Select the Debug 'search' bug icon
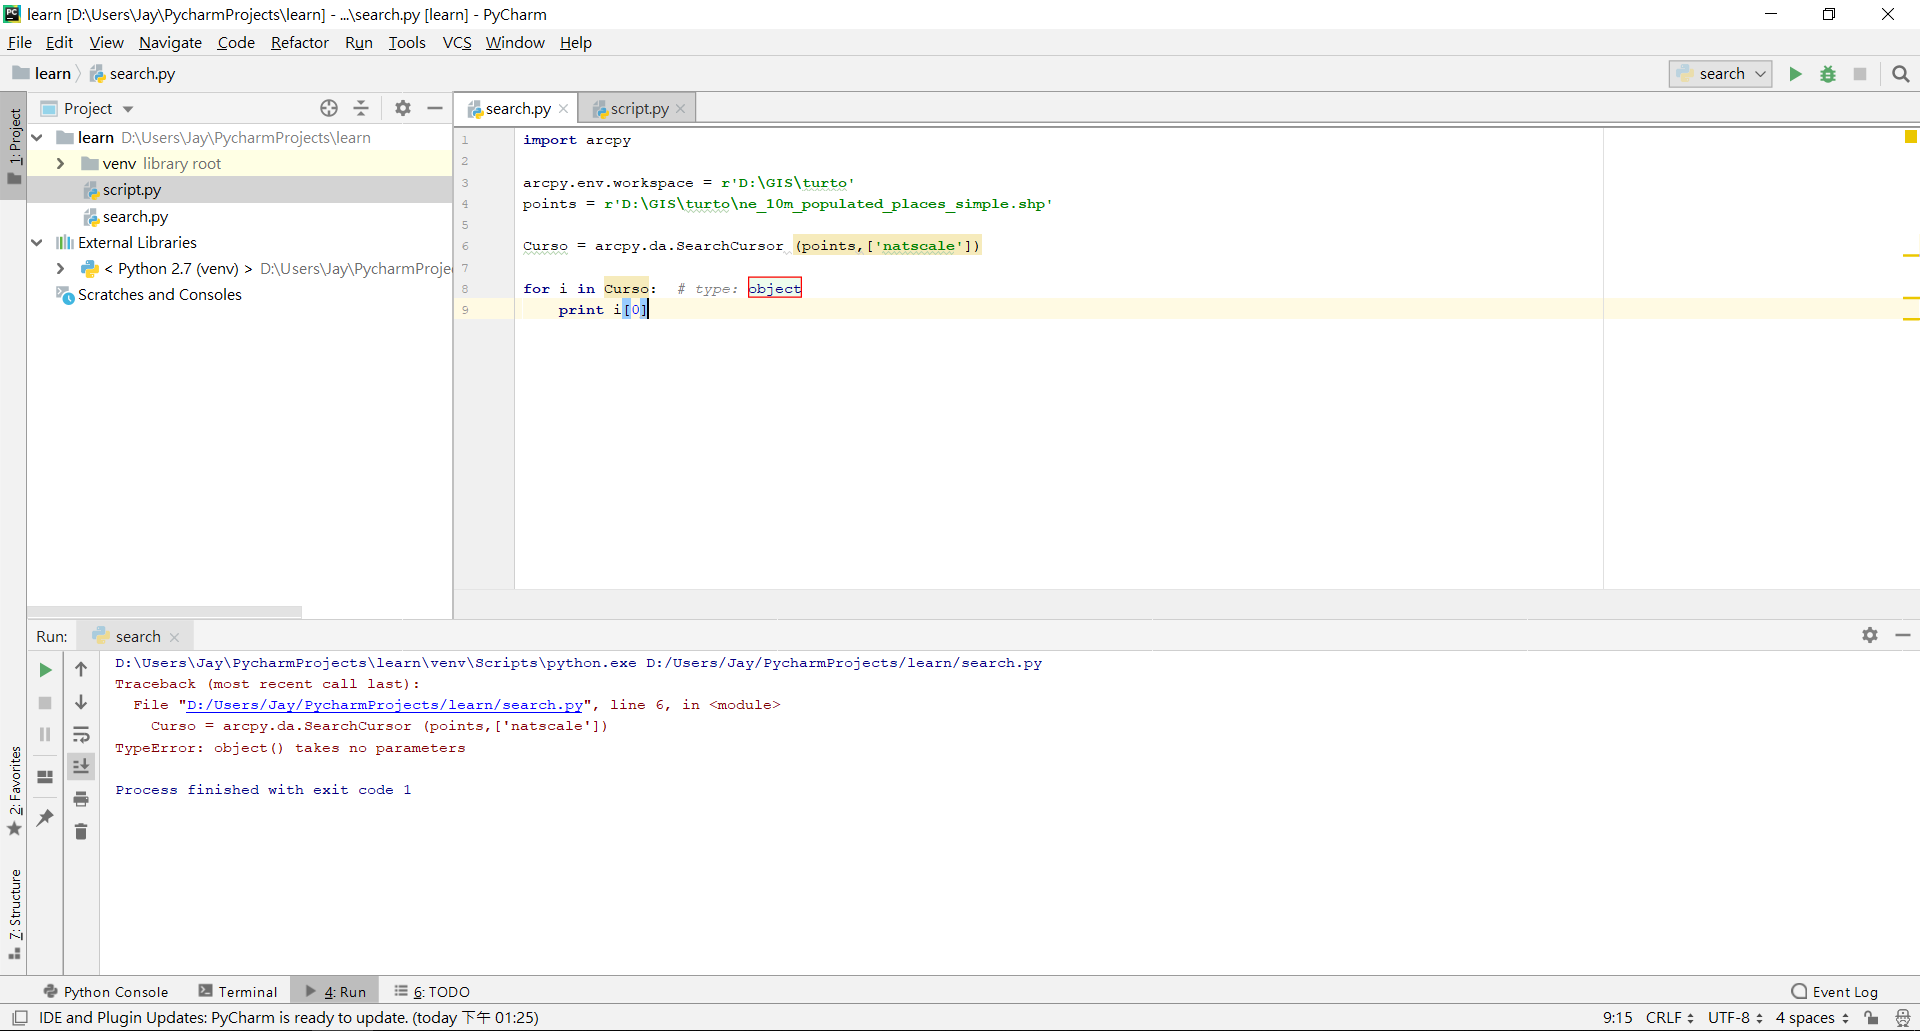 click(1828, 74)
